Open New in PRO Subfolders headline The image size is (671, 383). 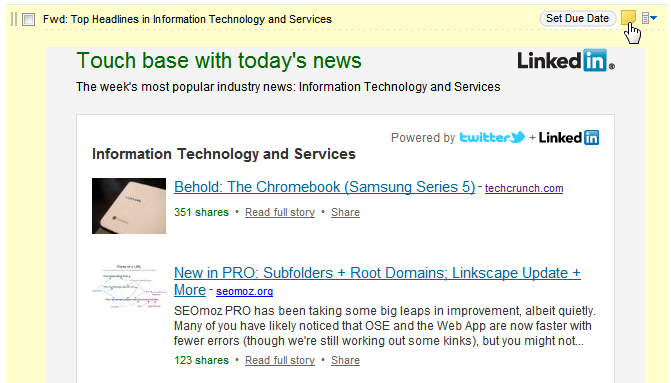pyautogui.click(x=377, y=281)
